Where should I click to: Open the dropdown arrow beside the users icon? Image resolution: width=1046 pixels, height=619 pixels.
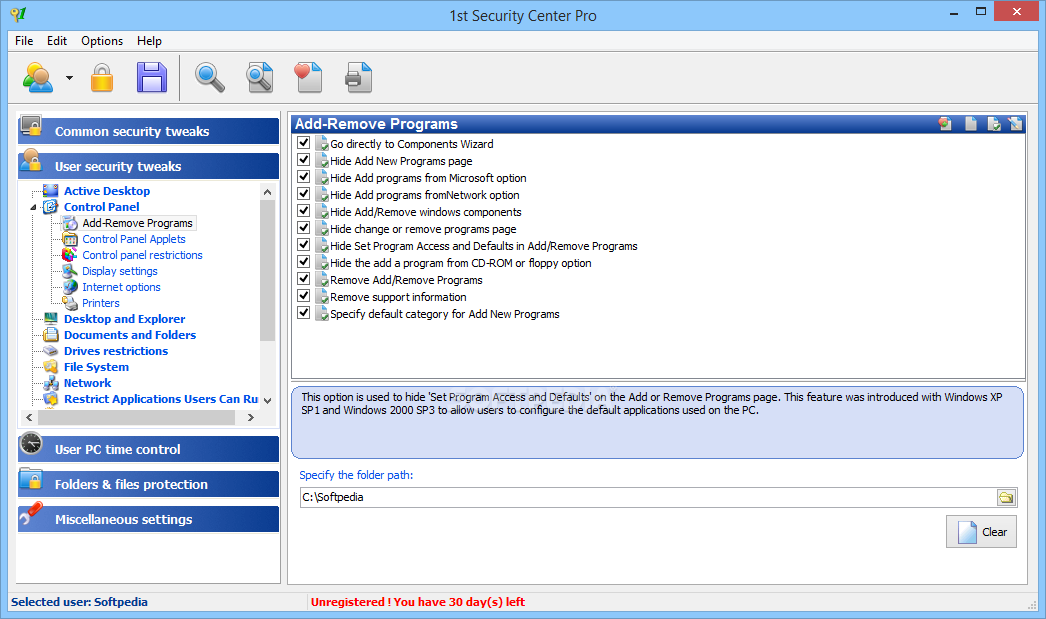point(69,78)
